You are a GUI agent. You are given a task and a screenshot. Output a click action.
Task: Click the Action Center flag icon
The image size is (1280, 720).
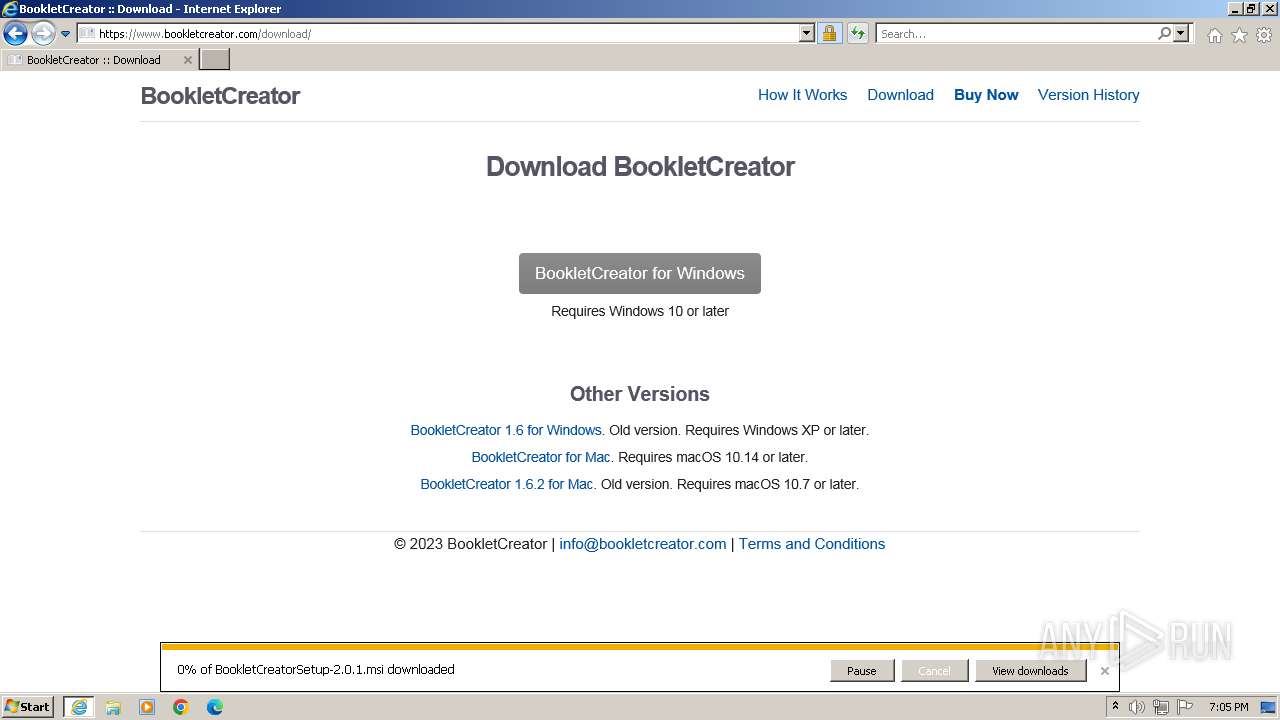pos(1185,707)
